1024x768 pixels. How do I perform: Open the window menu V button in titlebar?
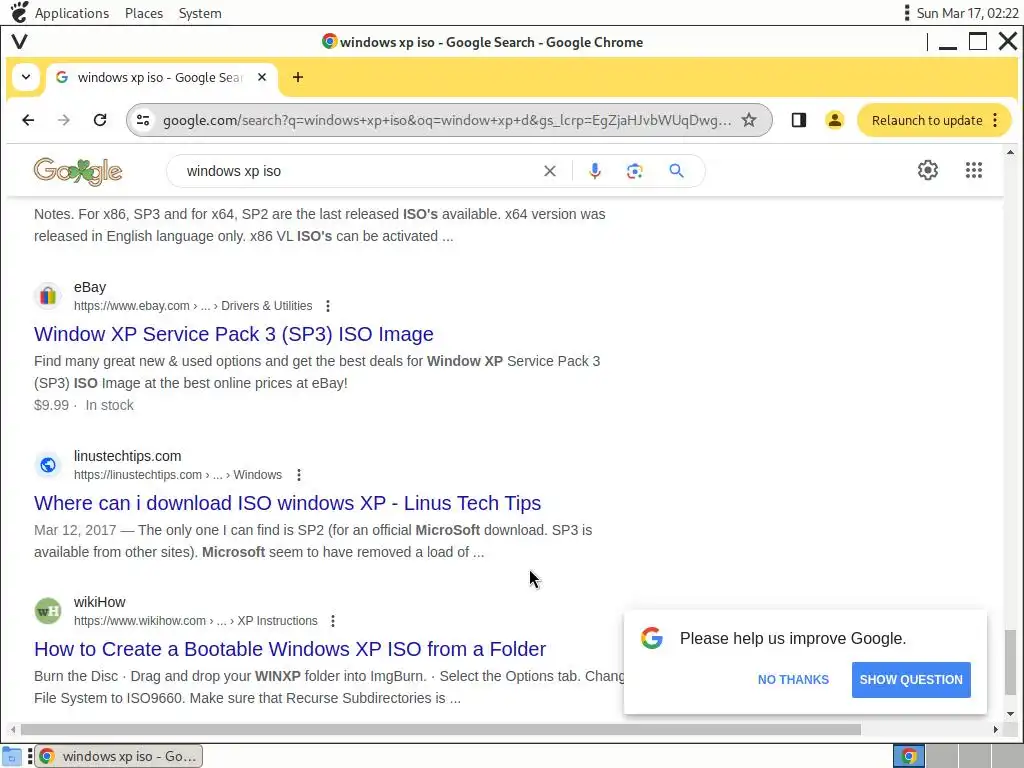coord(20,42)
